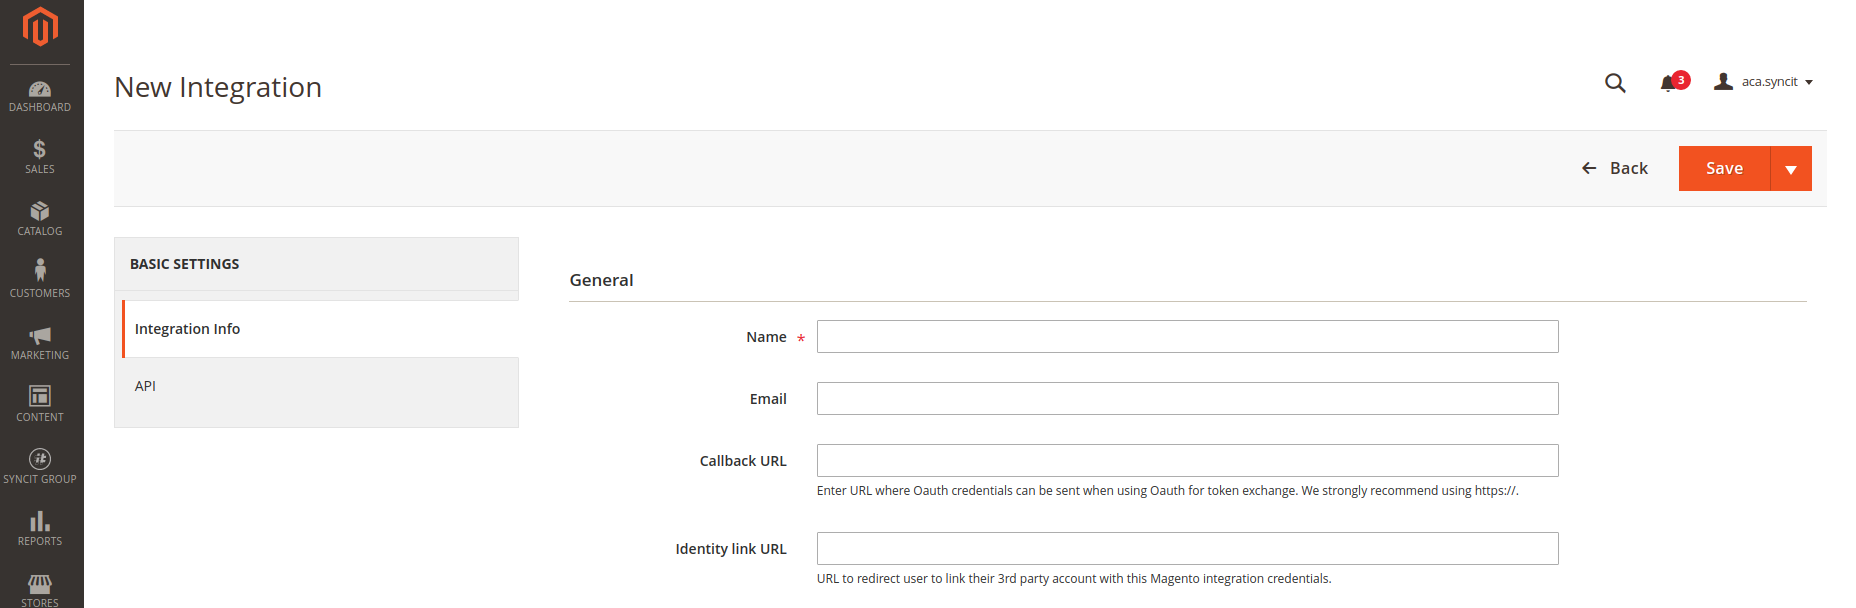Open the Catalog menu
Screen dimensions: 1856x608
click(40, 219)
